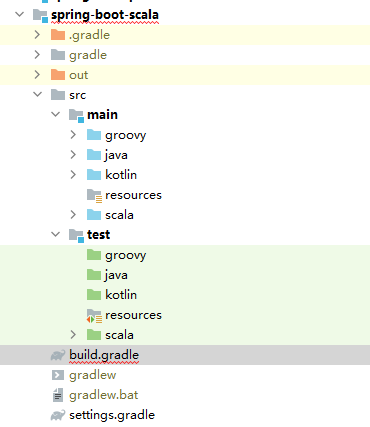This screenshot has height=427, width=370.
Task: Click the build.gradle elephant icon
Action: [58, 355]
